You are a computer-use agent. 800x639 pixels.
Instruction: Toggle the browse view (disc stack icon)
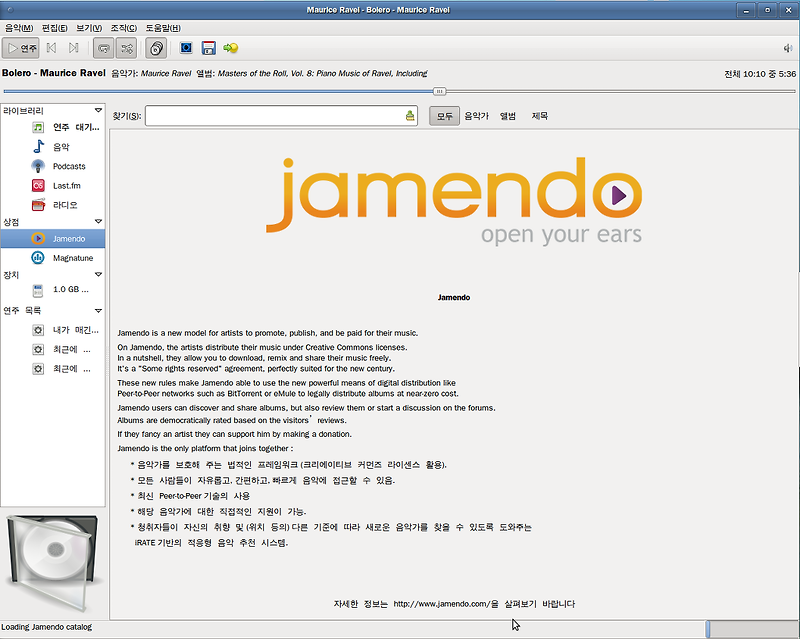point(156,48)
